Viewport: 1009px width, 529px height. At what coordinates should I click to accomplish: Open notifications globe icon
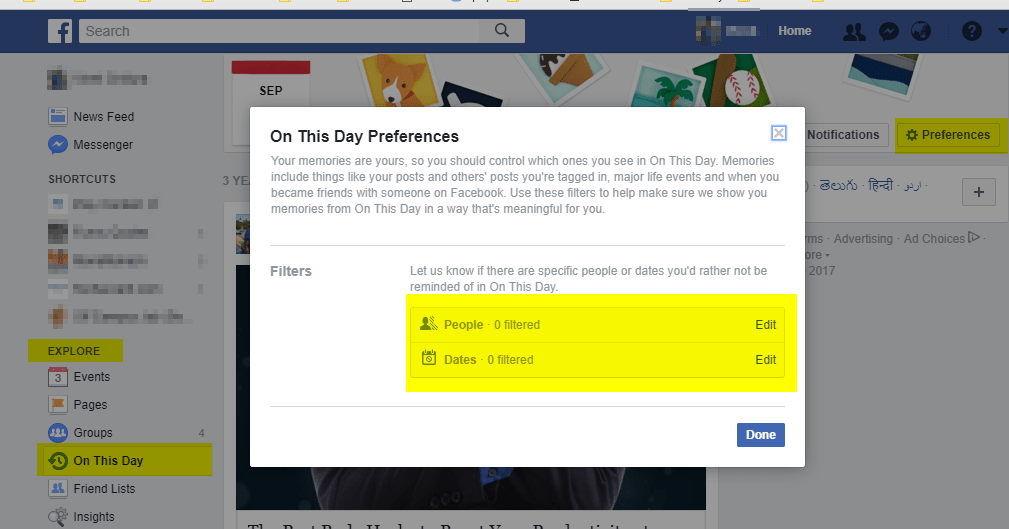coord(920,31)
